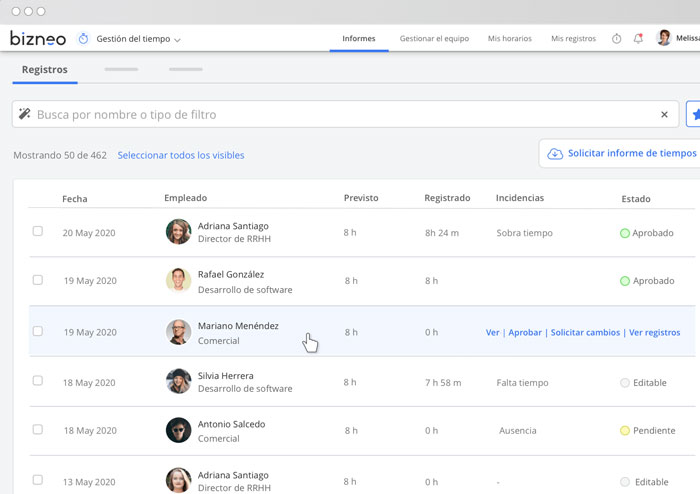700x494 pixels.
Task: Select the checkbox for Silvia Herrera row
Action: pos(38,381)
